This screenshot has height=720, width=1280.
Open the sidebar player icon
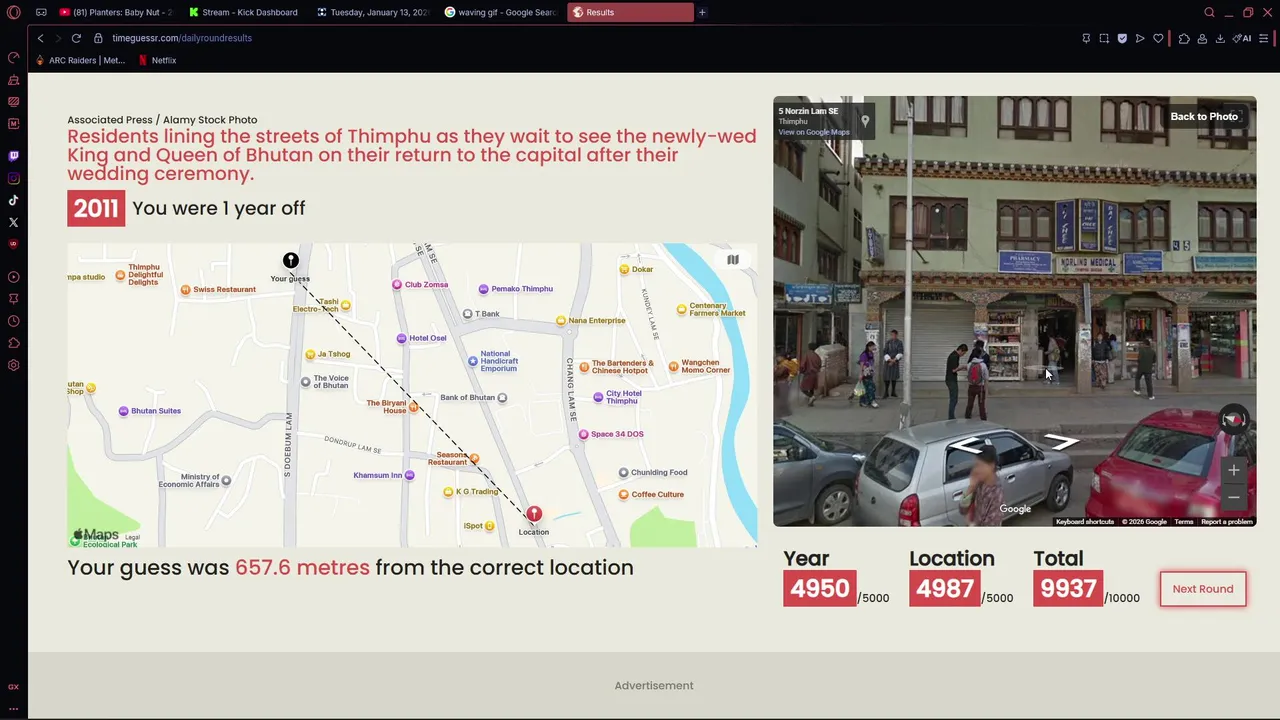click(13, 277)
